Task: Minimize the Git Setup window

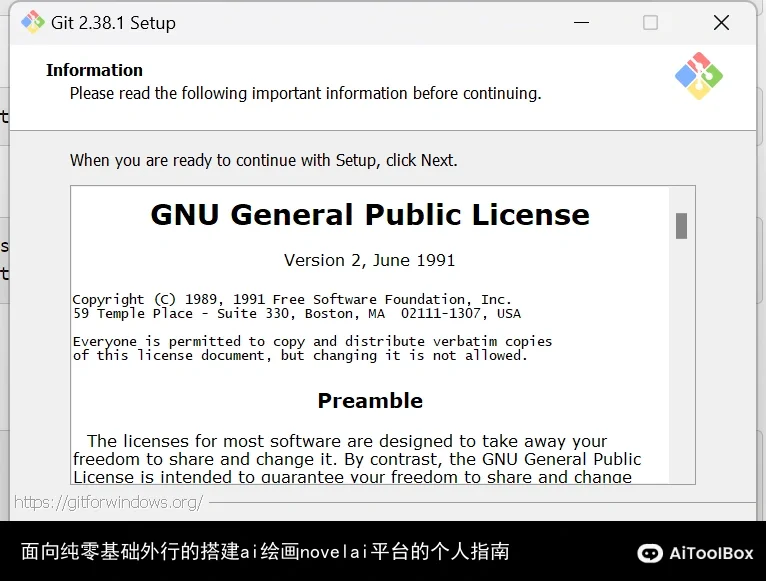Action: pos(581,22)
